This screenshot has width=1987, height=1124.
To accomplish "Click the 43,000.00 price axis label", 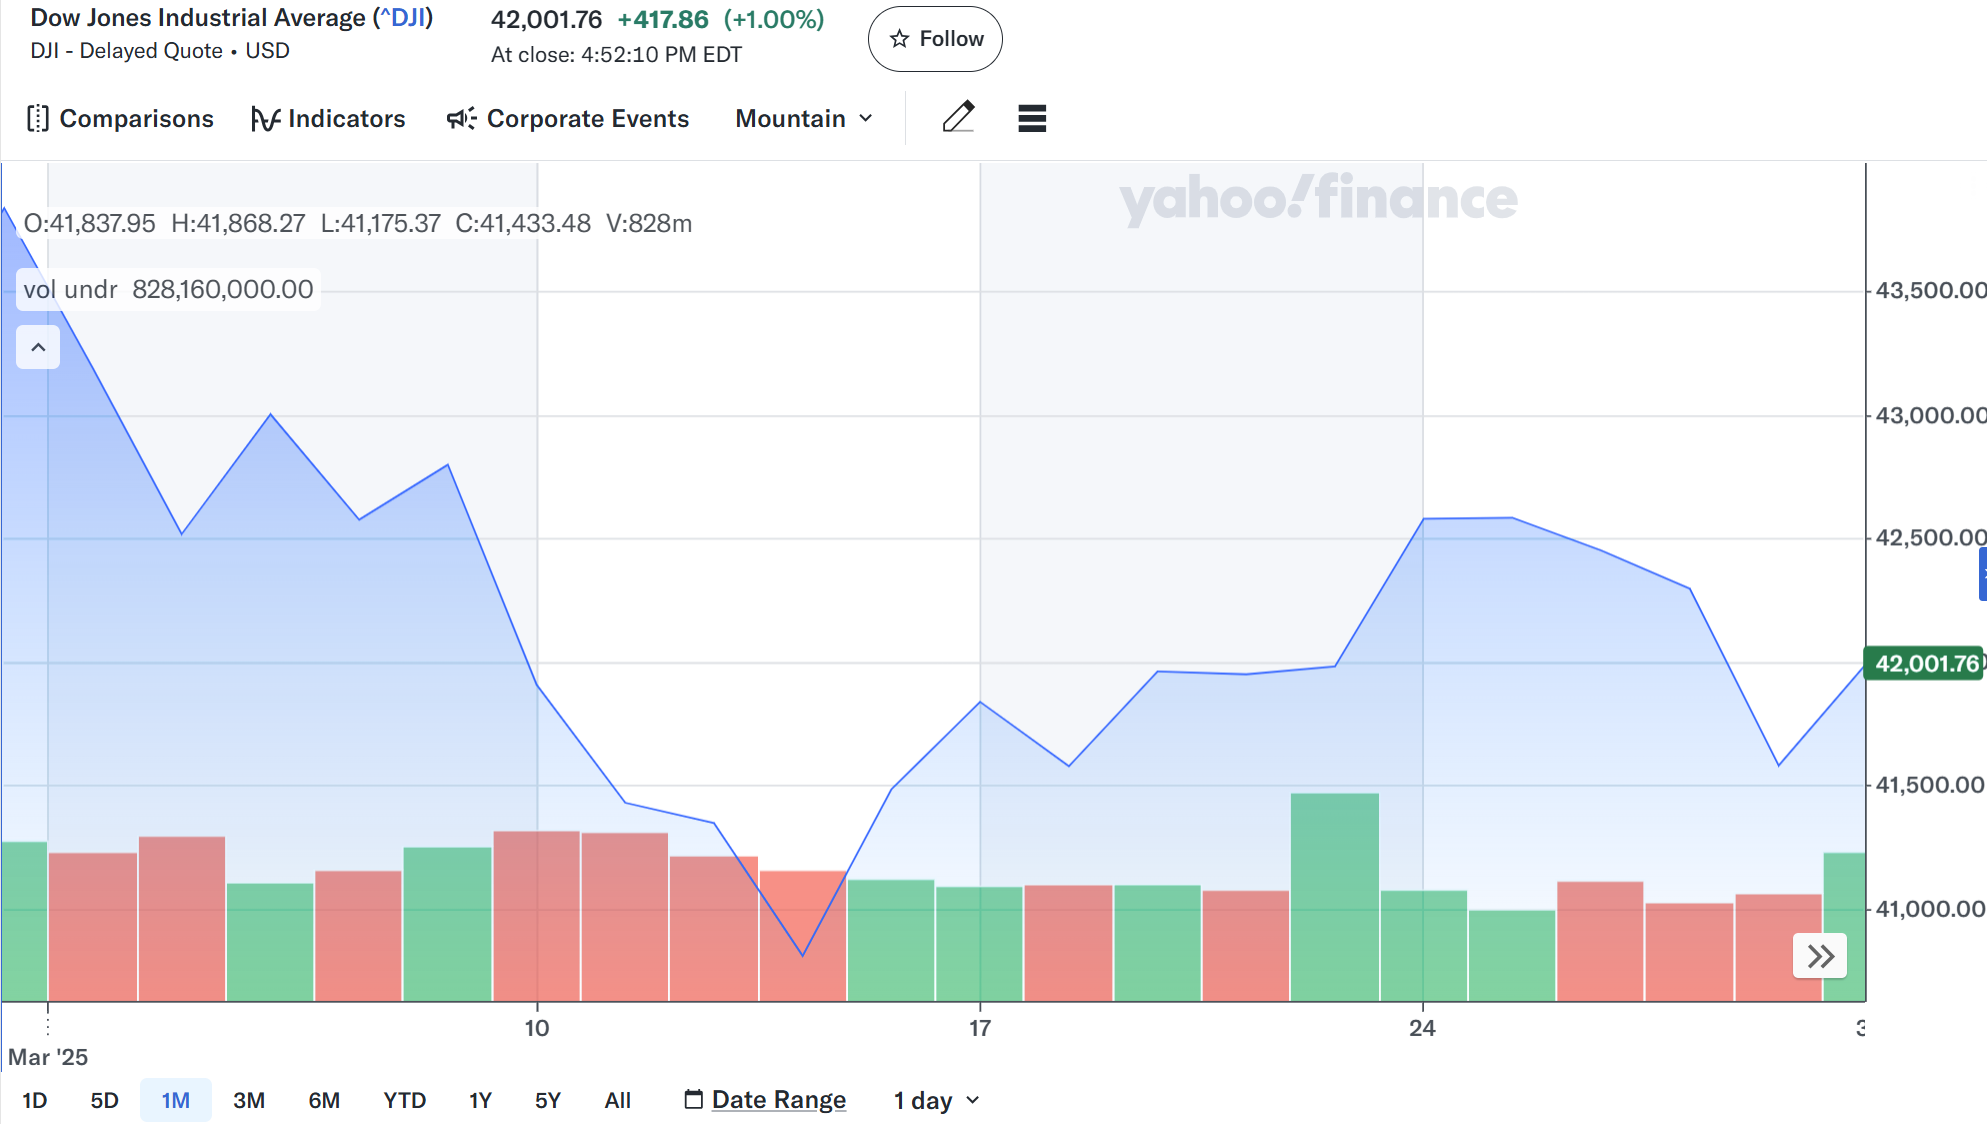I will tap(1930, 415).
